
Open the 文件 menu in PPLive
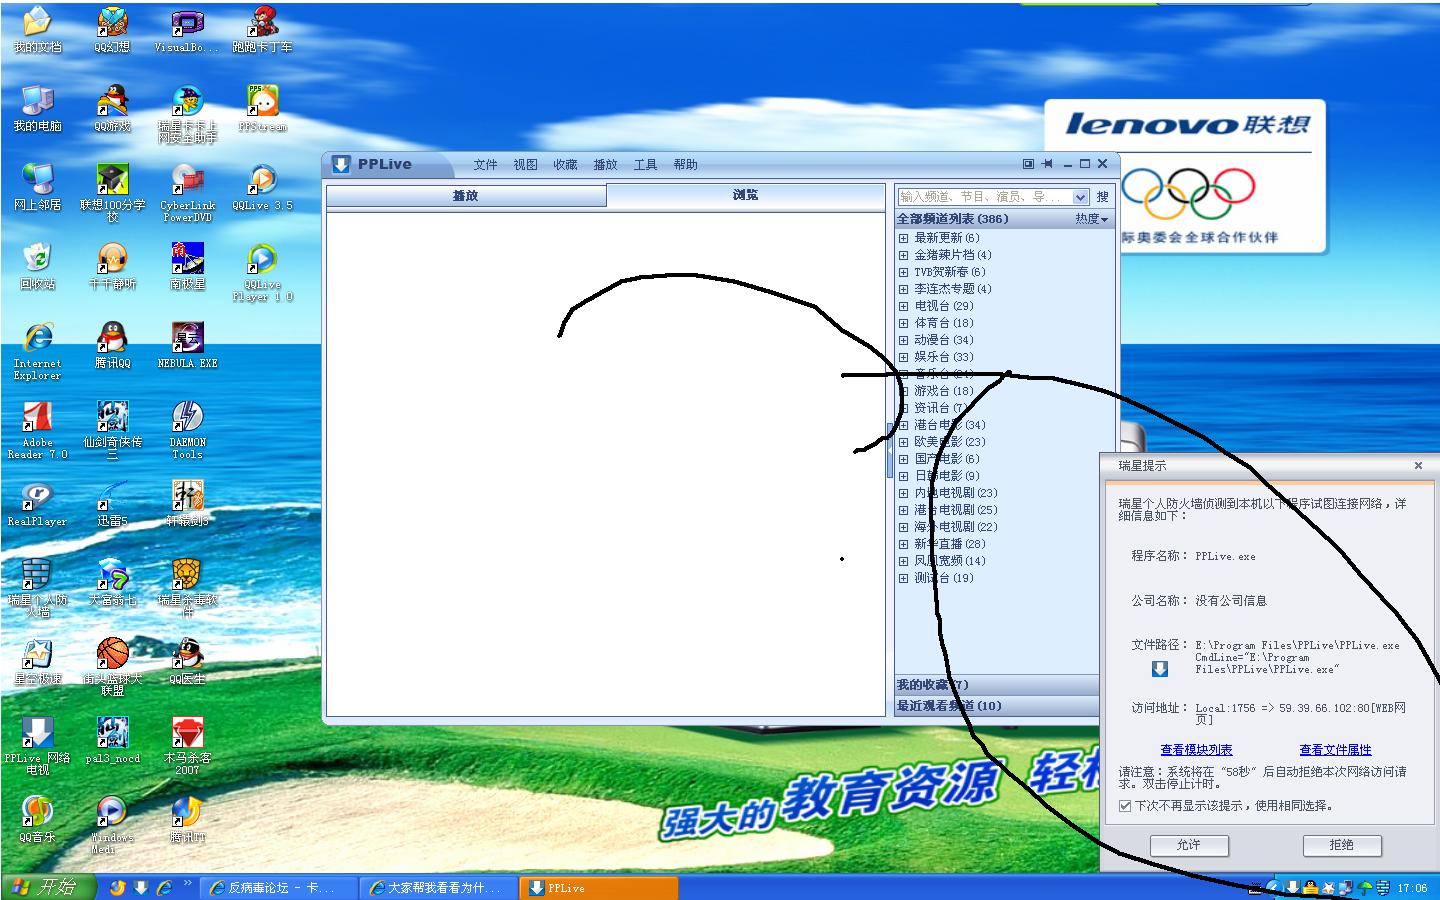[x=485, y=165]
